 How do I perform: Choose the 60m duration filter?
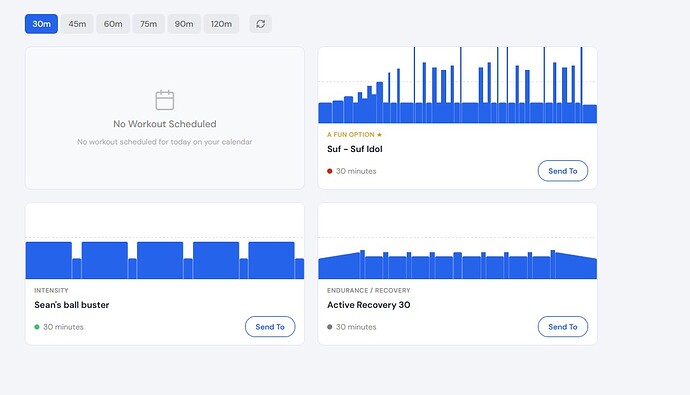113,24
